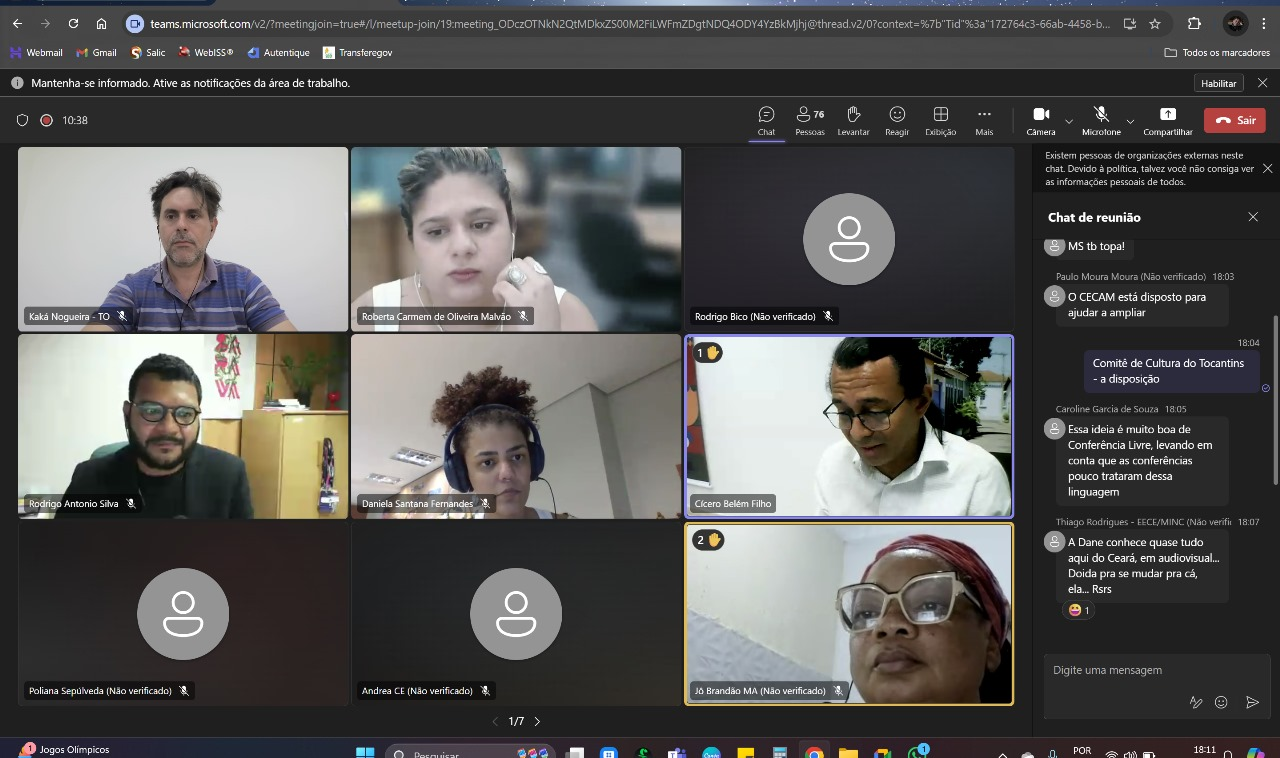The height and width of the screenshot is (758, 1280).
Task: Open message formatting options in chat
Action: (1195, 702)
